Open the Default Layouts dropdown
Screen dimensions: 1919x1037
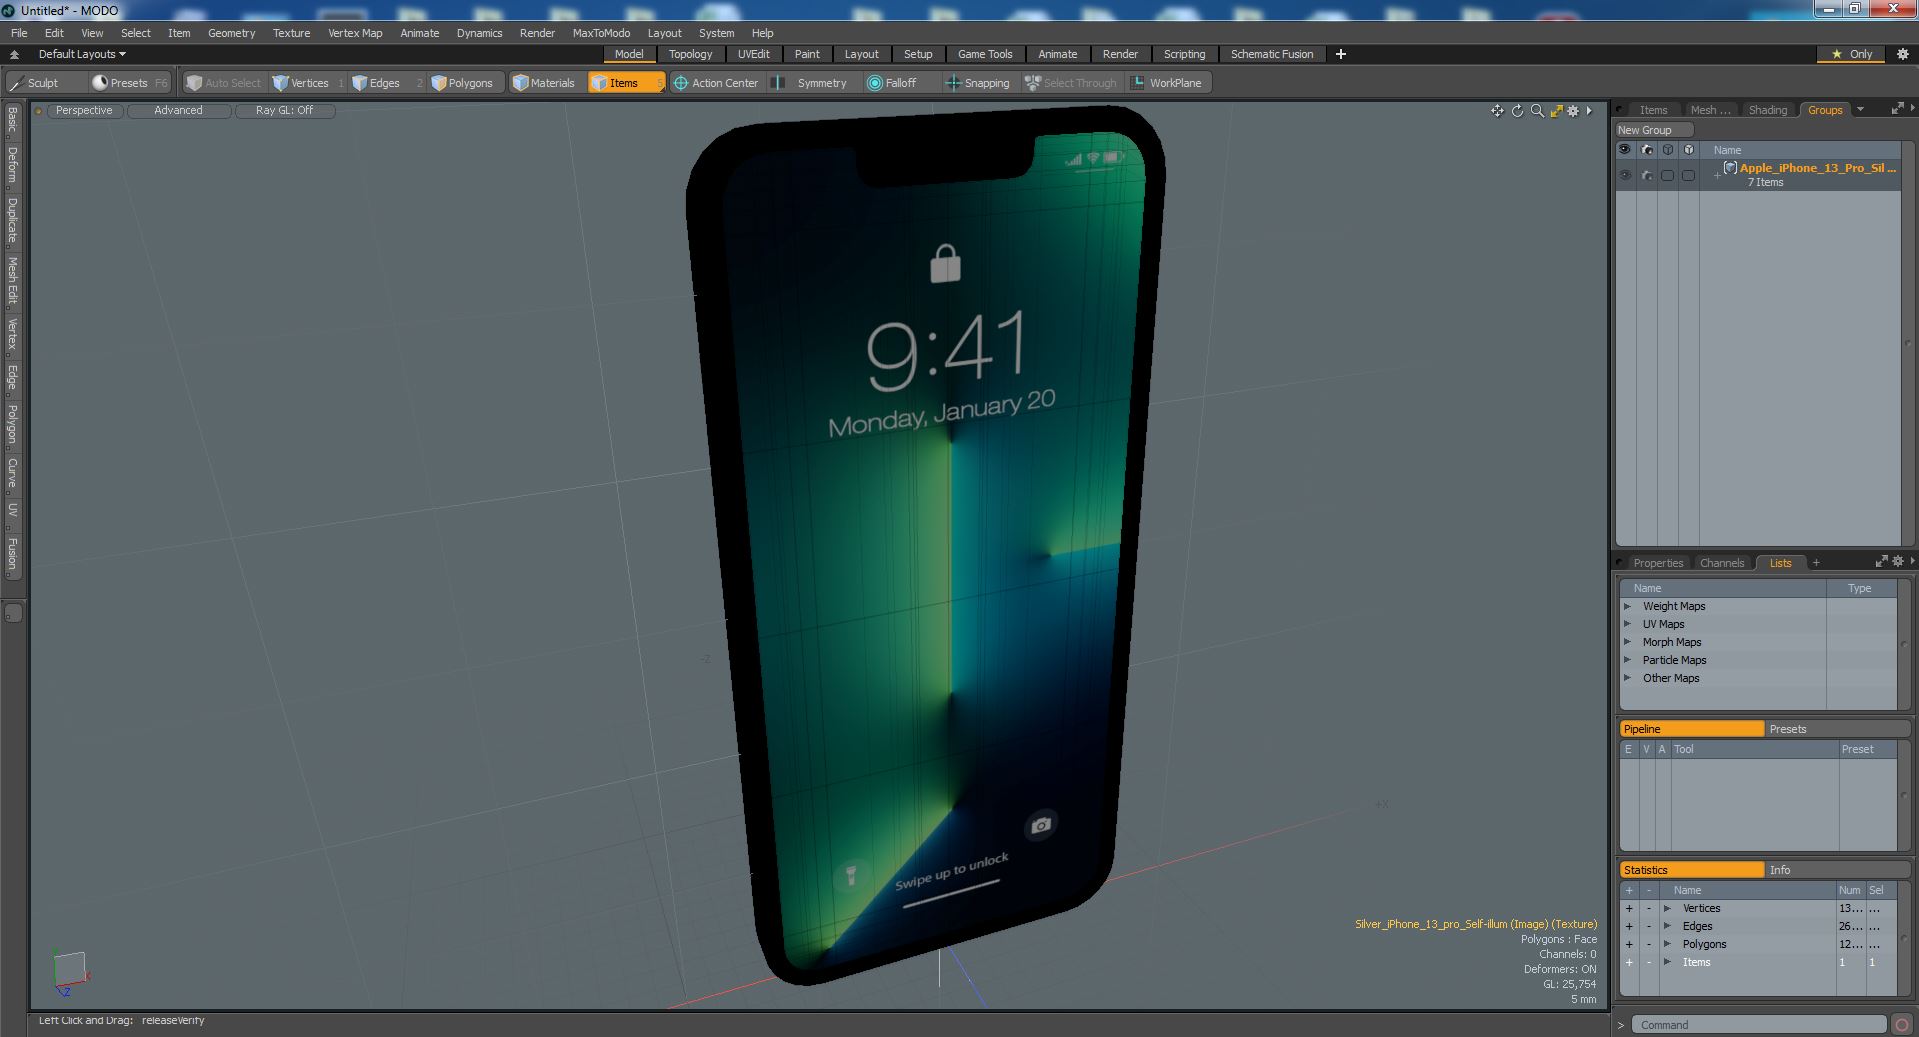pyautogui.click(x=82, y=54)
